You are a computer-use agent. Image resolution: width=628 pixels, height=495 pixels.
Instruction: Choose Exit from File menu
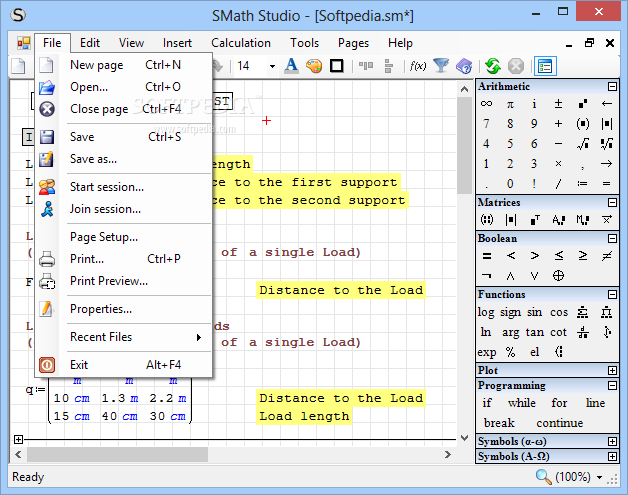pyautogui.click(x=123, y=365)
